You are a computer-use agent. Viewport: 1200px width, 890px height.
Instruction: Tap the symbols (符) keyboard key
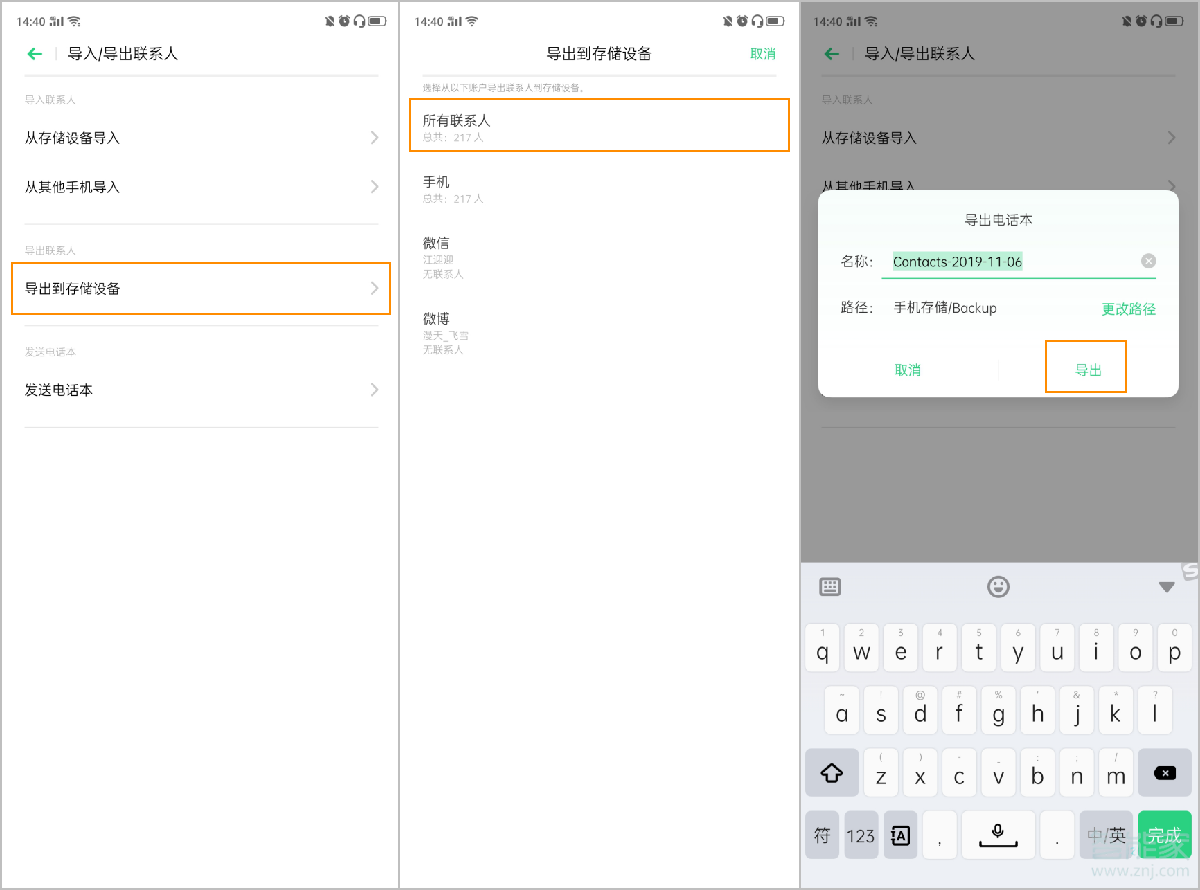point(822,834)
